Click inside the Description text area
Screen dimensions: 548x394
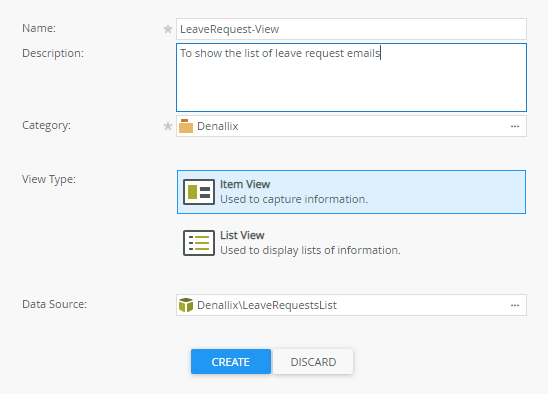coord(351,77)
